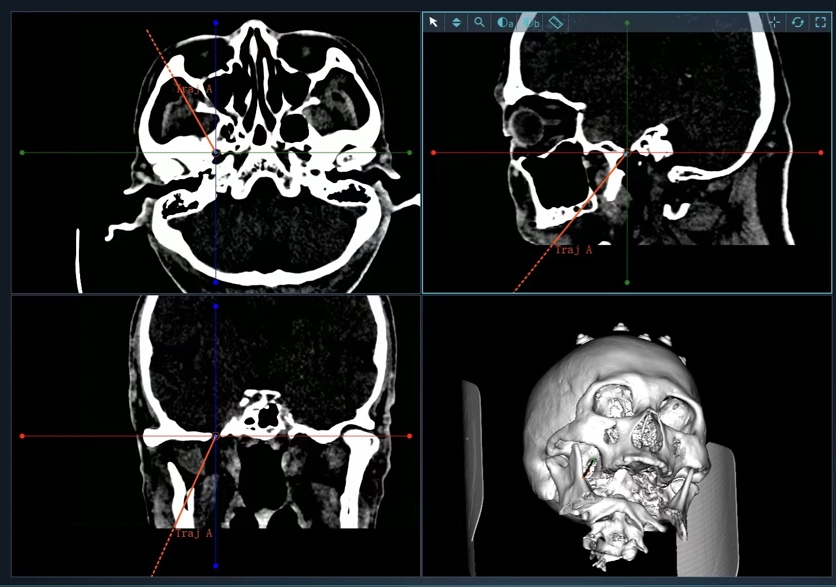Select the Traj A label in axial view
Viewport: 836px width, 587px height.
coord(194,89)
